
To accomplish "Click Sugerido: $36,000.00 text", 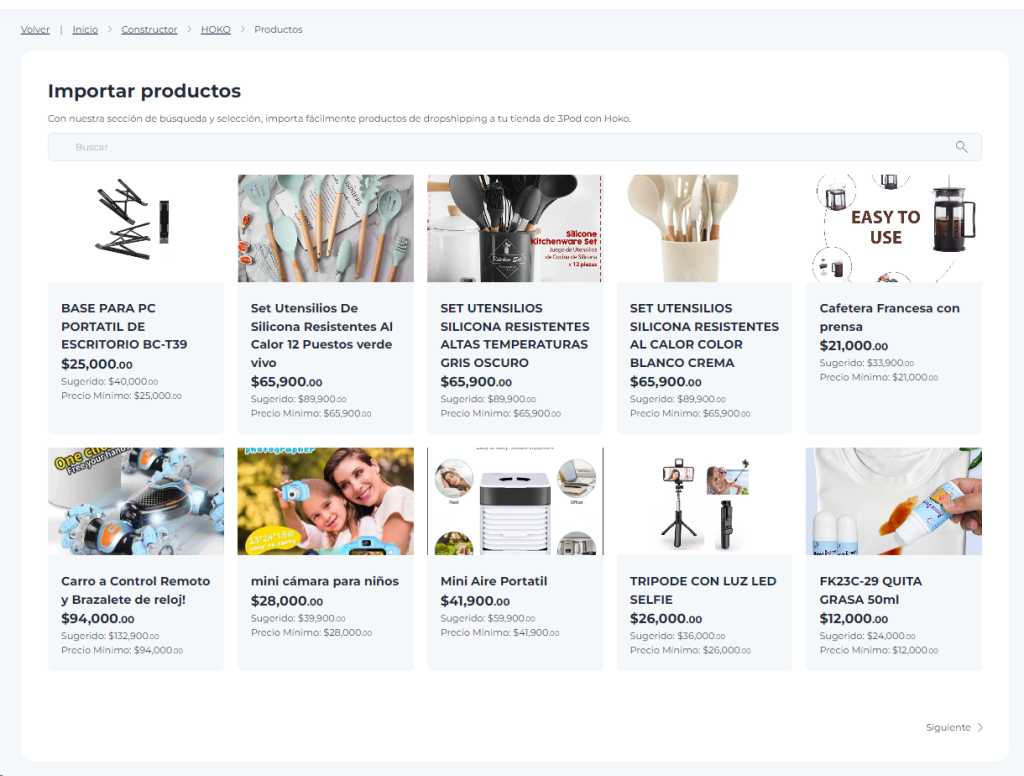I will (x=677, y=636).
